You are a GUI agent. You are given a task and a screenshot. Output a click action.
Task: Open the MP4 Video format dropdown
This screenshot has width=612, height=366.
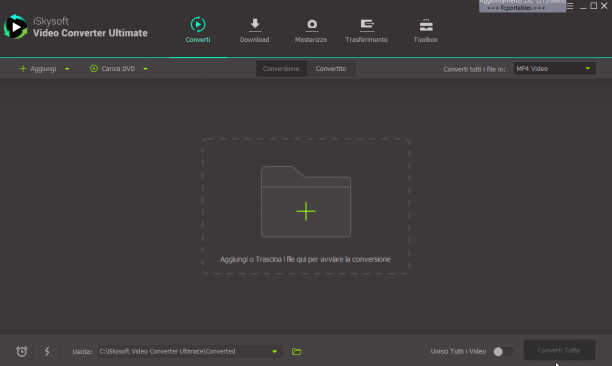pos(554,69)
